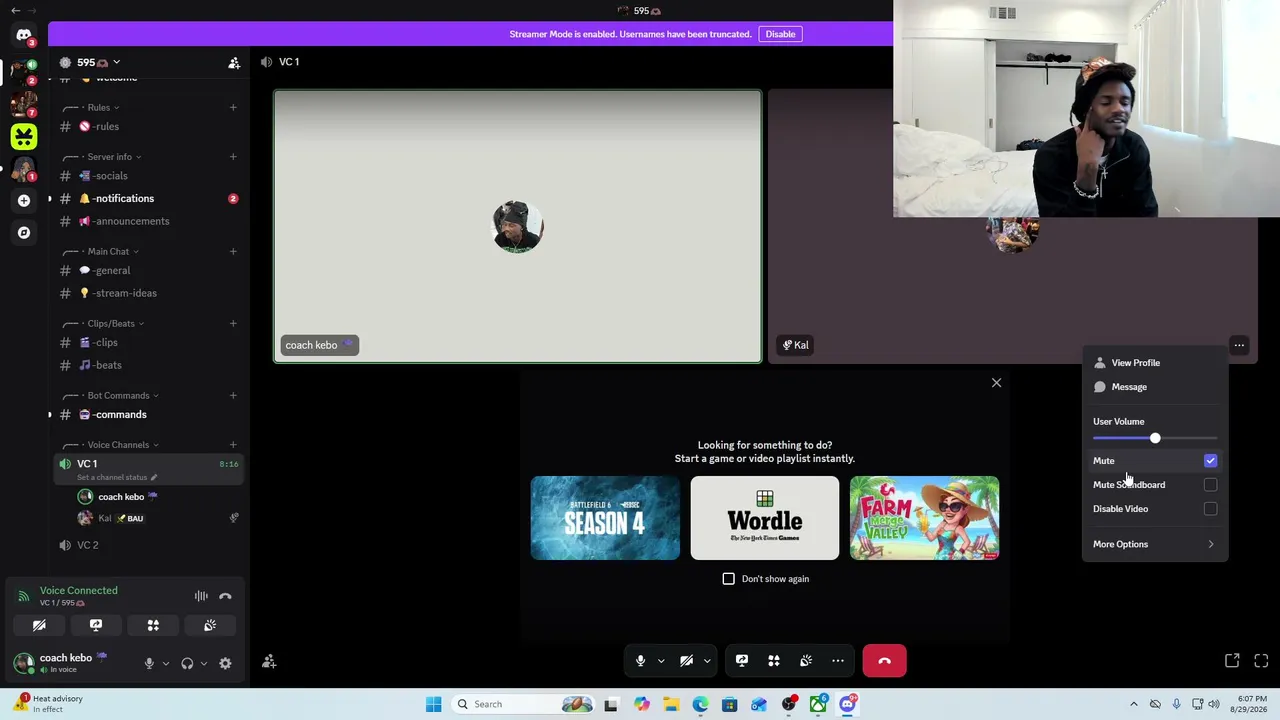Click the Add a Server plus icon
The height and width of the screenshot is (720, 1280).
coord(24,200)
